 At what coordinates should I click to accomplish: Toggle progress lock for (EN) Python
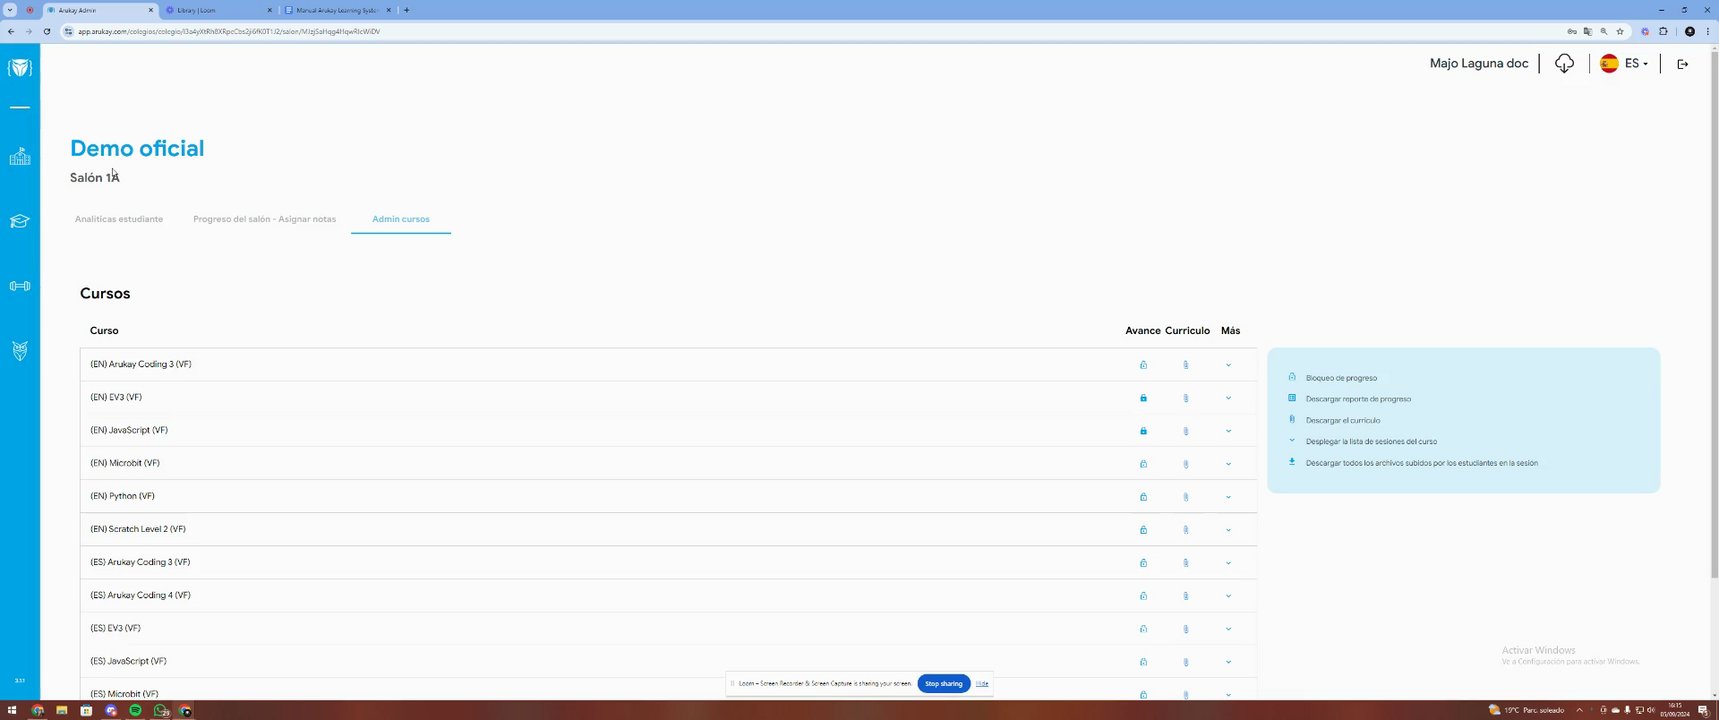tap(1143, 497)
